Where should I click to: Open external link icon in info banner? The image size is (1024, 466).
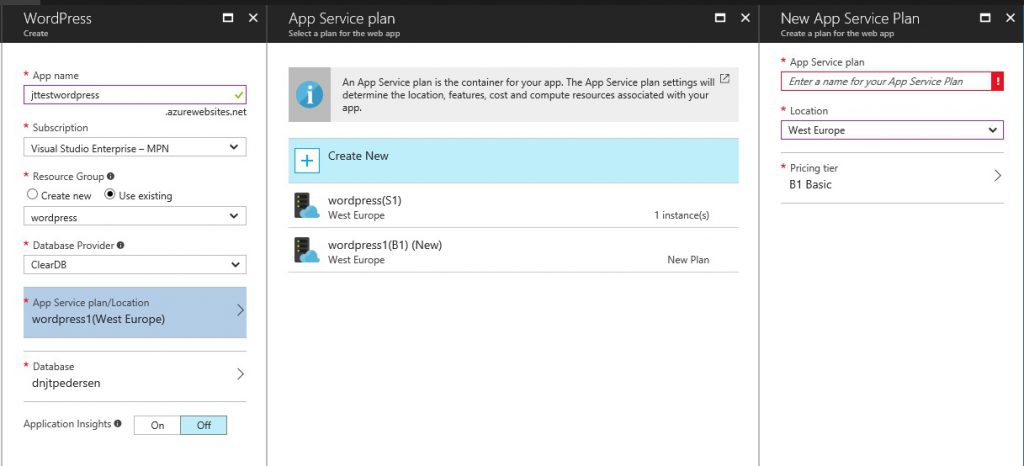(x=724, y=79)
